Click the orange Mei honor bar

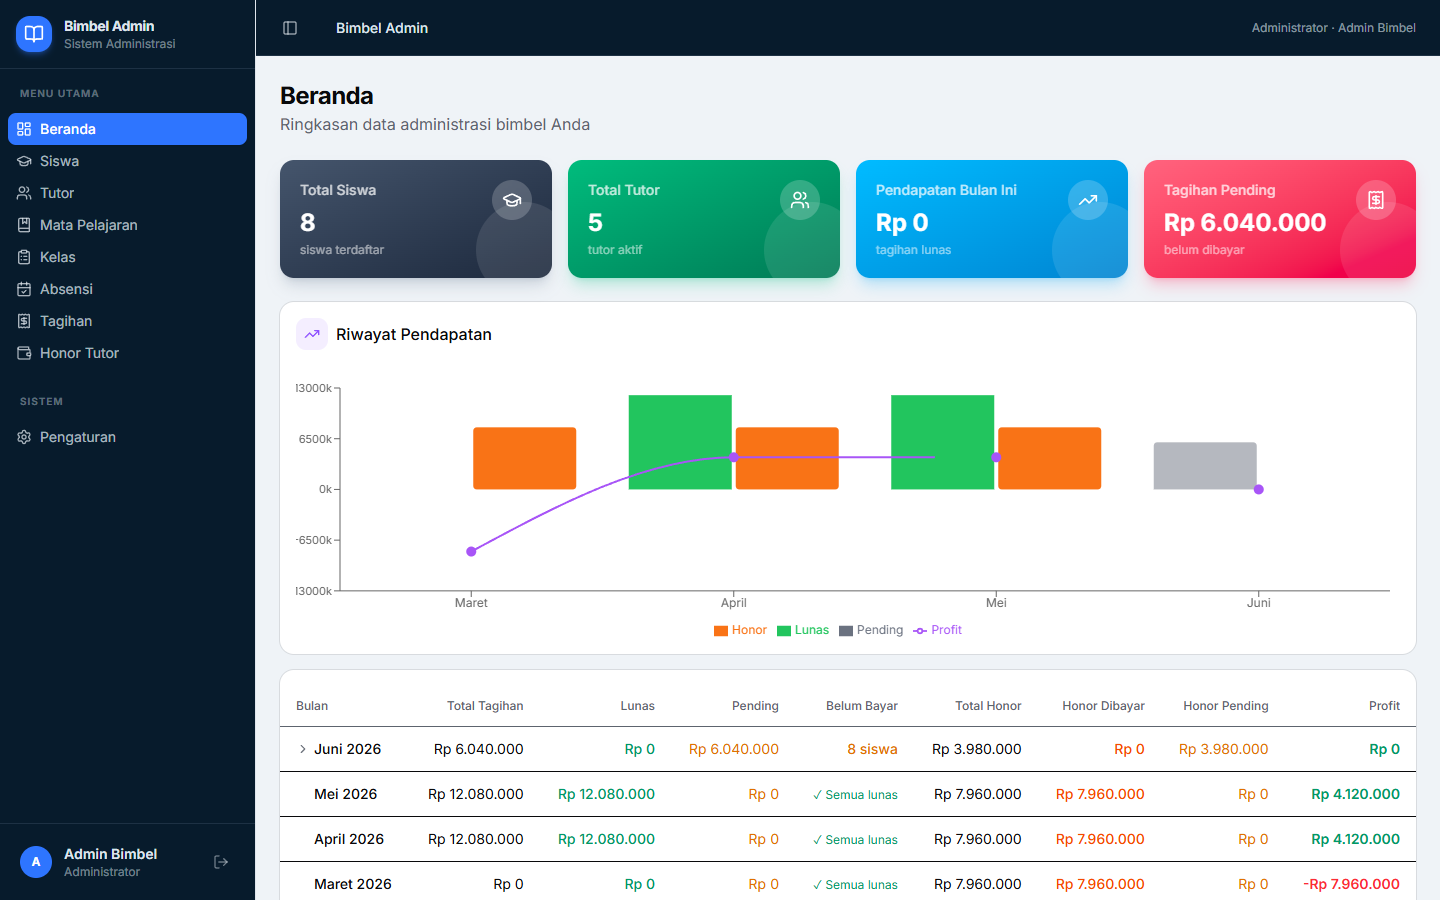tap(1049, 458)
